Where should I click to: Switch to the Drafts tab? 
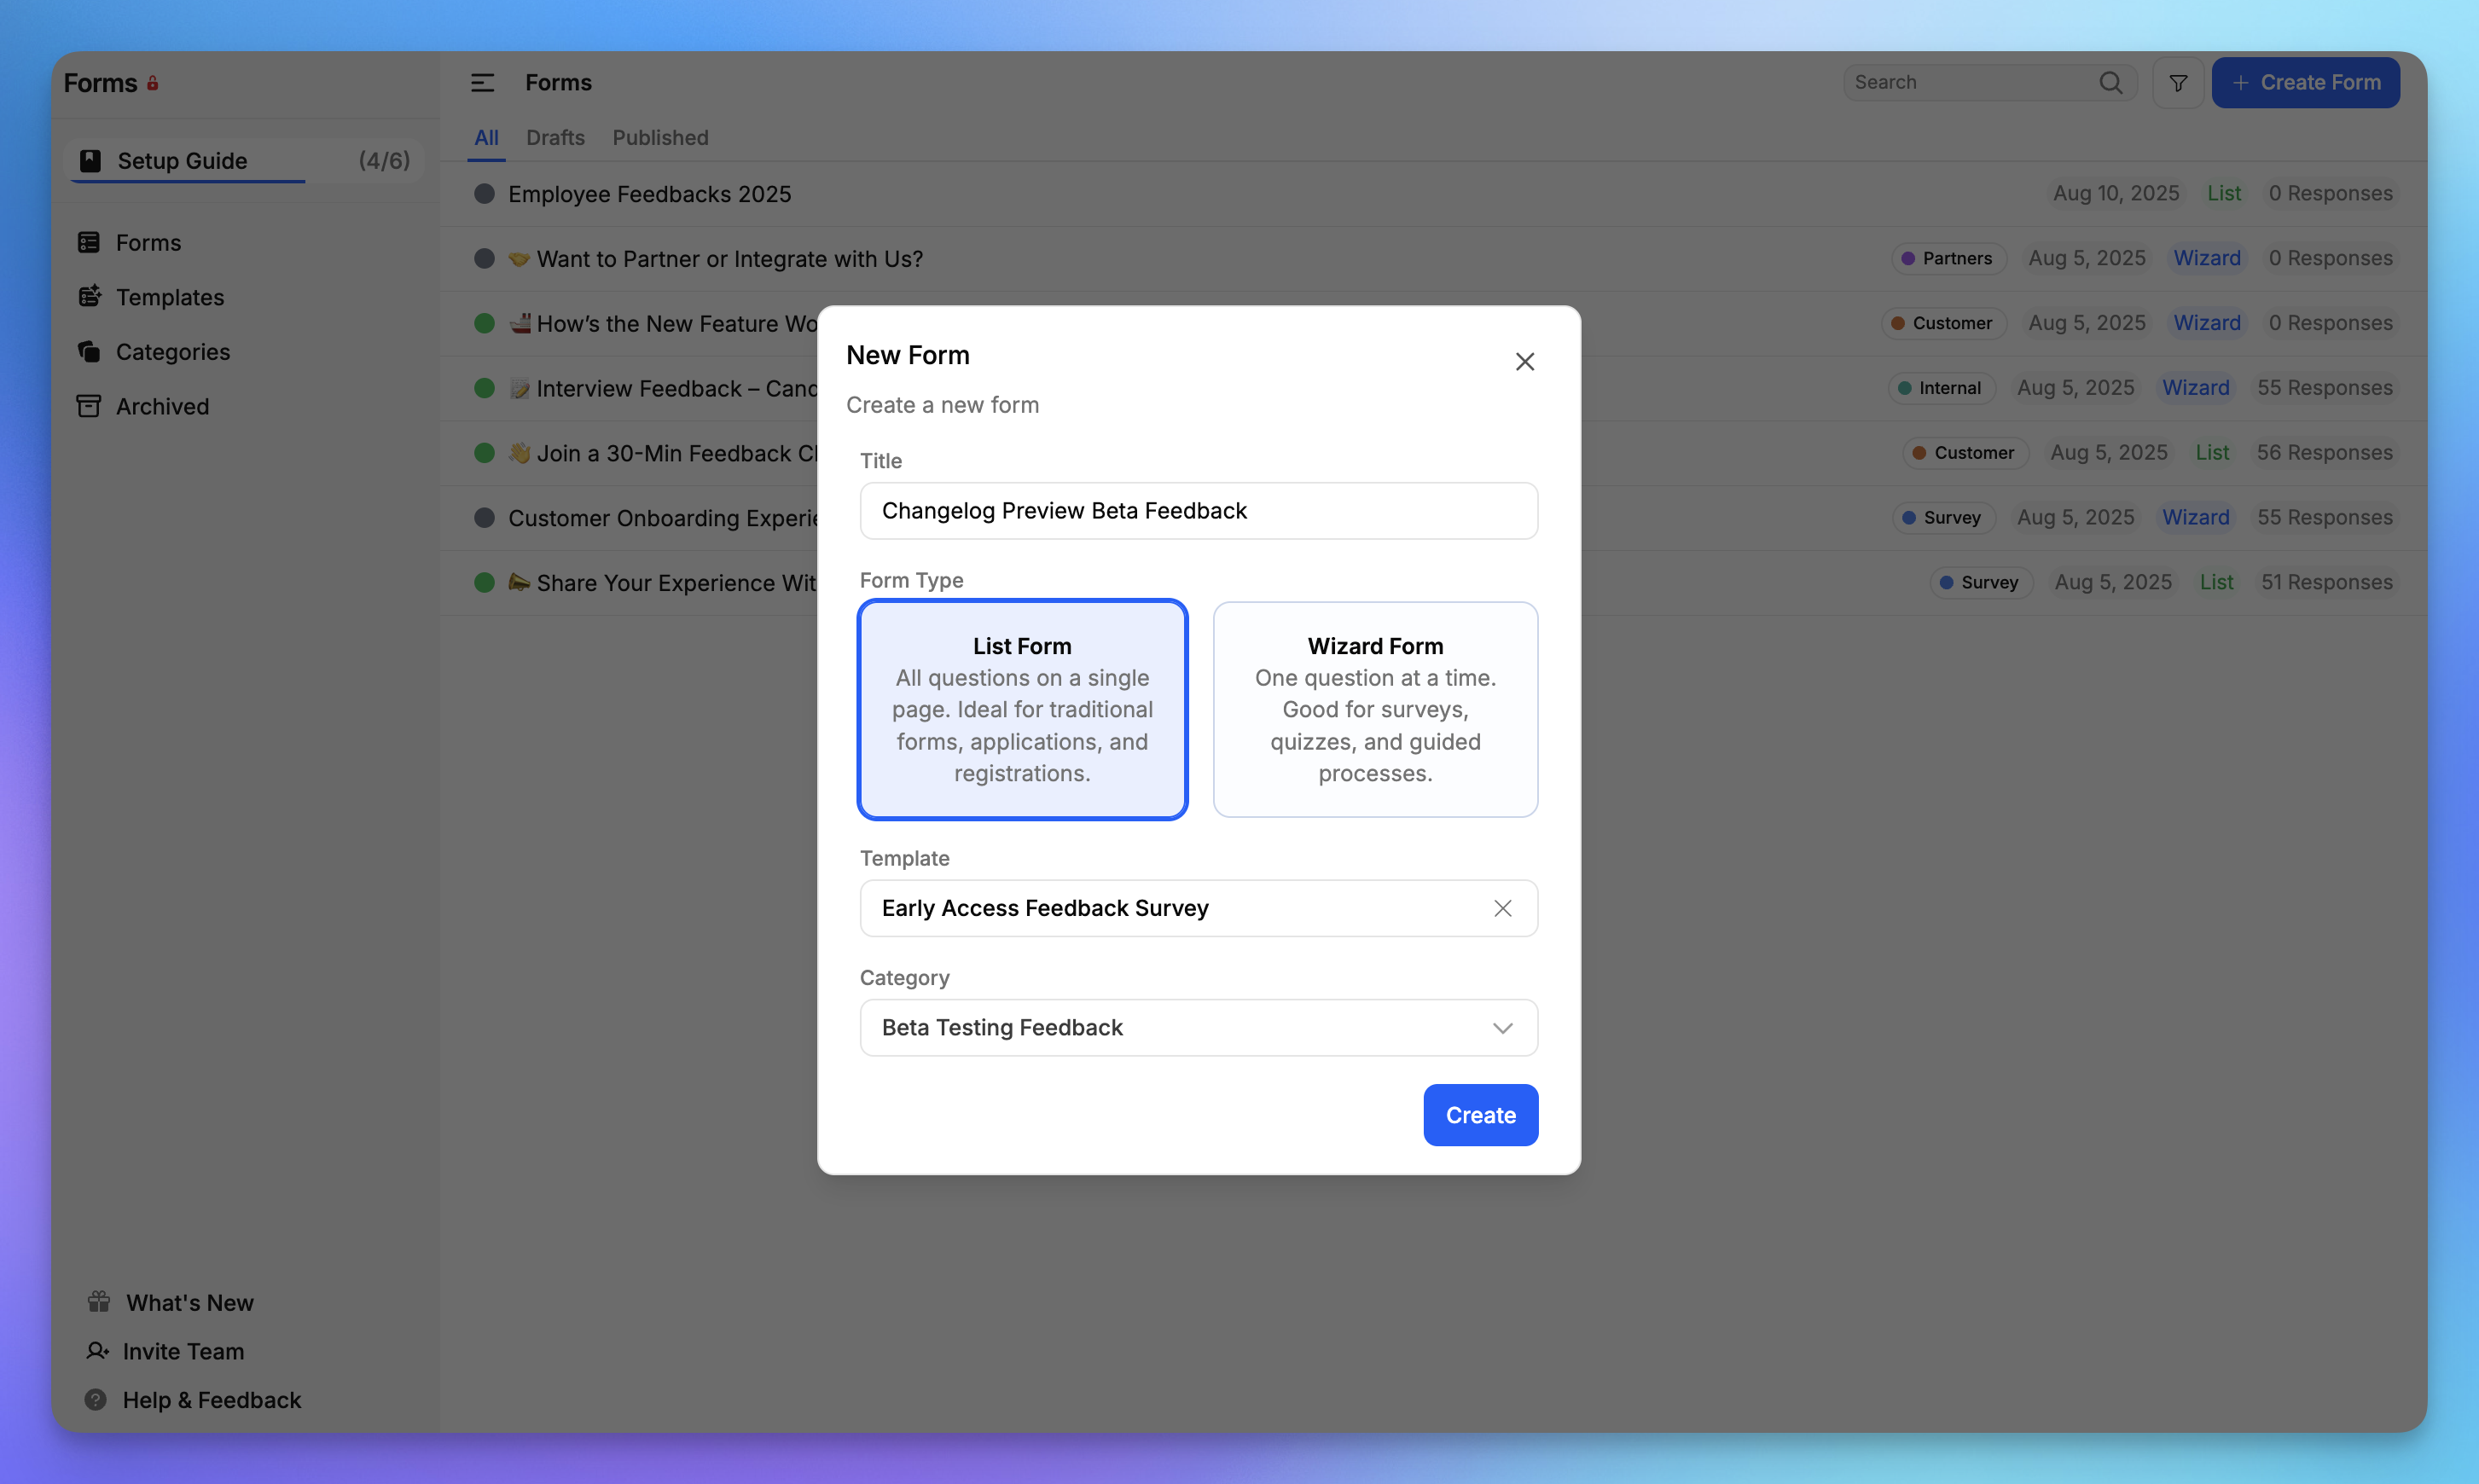point(555,138)
